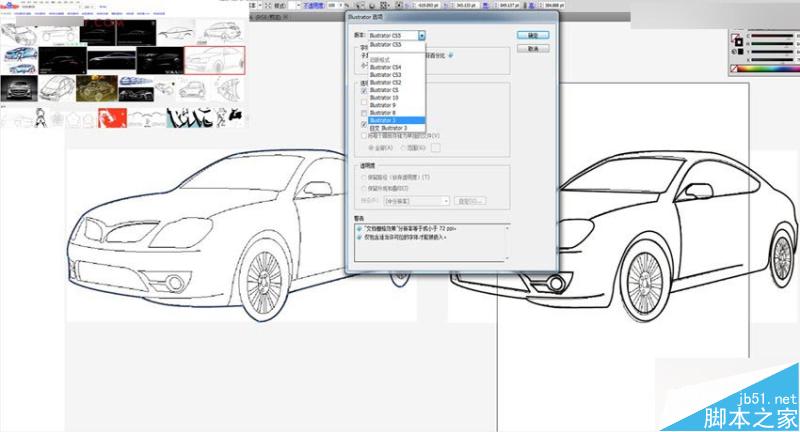This screenshot has width=800, height=432.
Task: Choose Illustrator 10 from the version list
Action: click(x=396, y=97)
